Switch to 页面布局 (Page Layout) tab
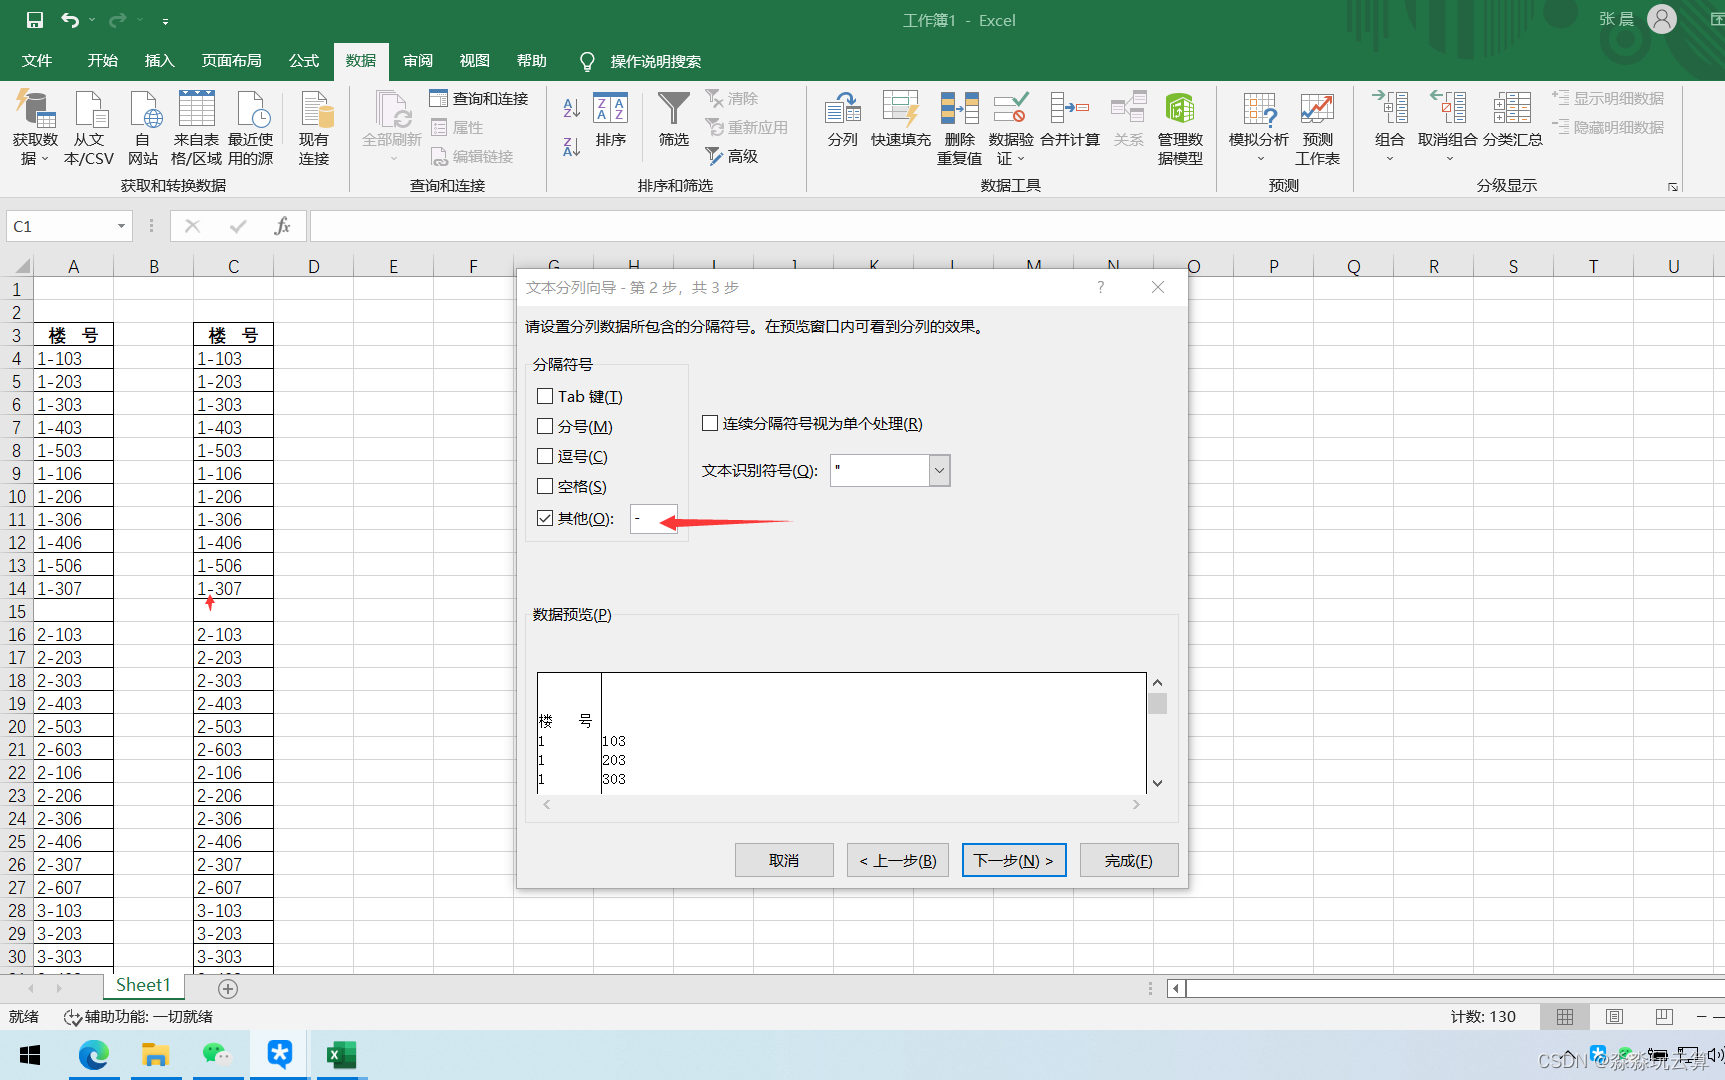1725x1080 pixels. pos(232,61)
